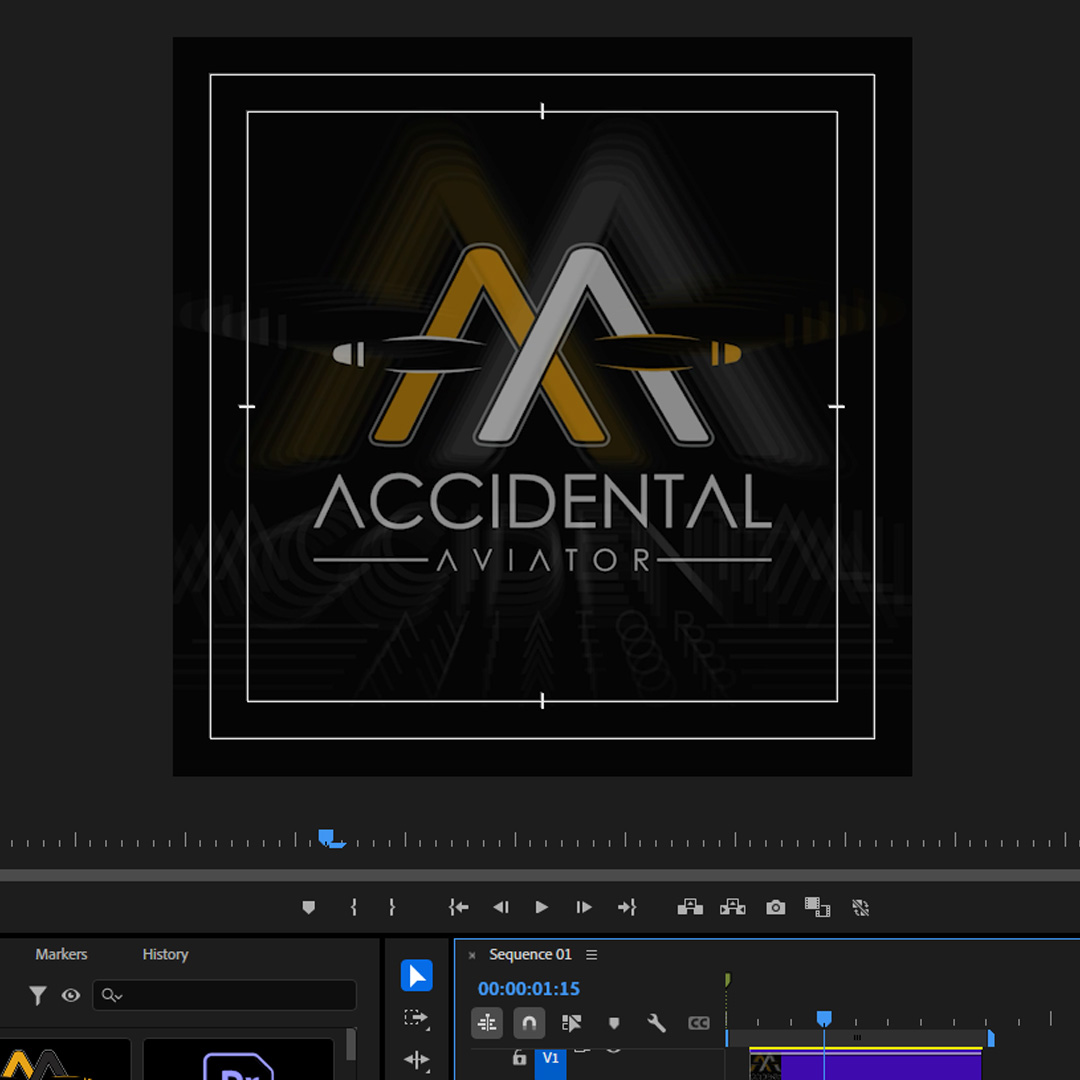Click the Premiere project file thumbnail
The width and height of the screenshot is (1080, 1080).
238,1059
